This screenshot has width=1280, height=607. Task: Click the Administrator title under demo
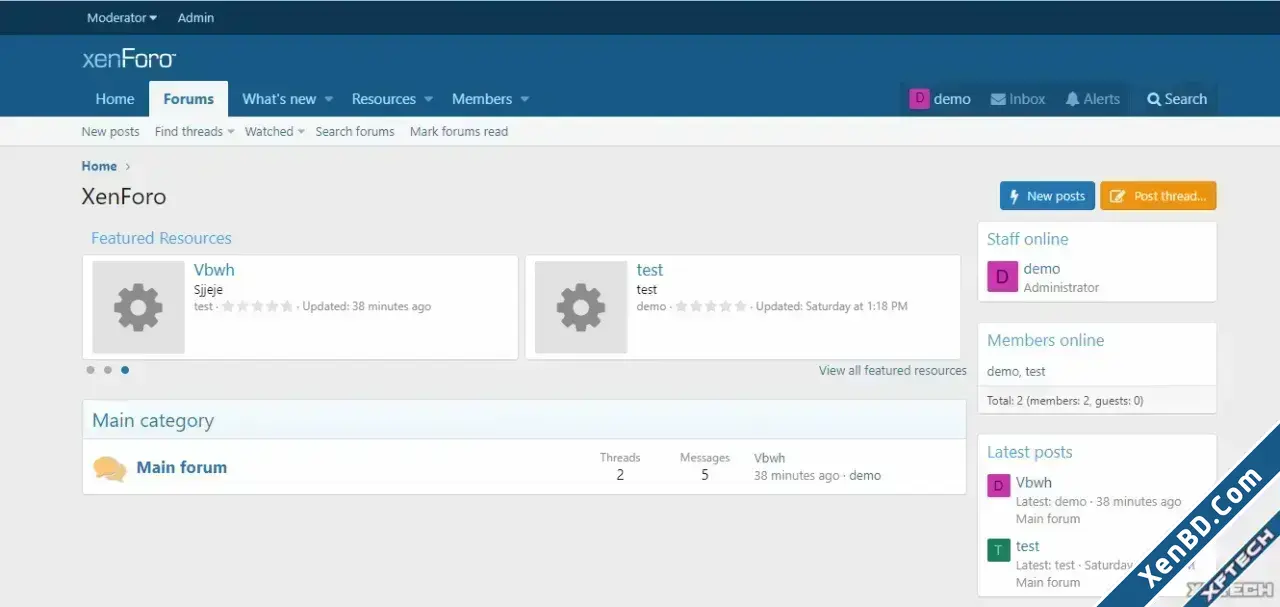(x=1061, y=288)
